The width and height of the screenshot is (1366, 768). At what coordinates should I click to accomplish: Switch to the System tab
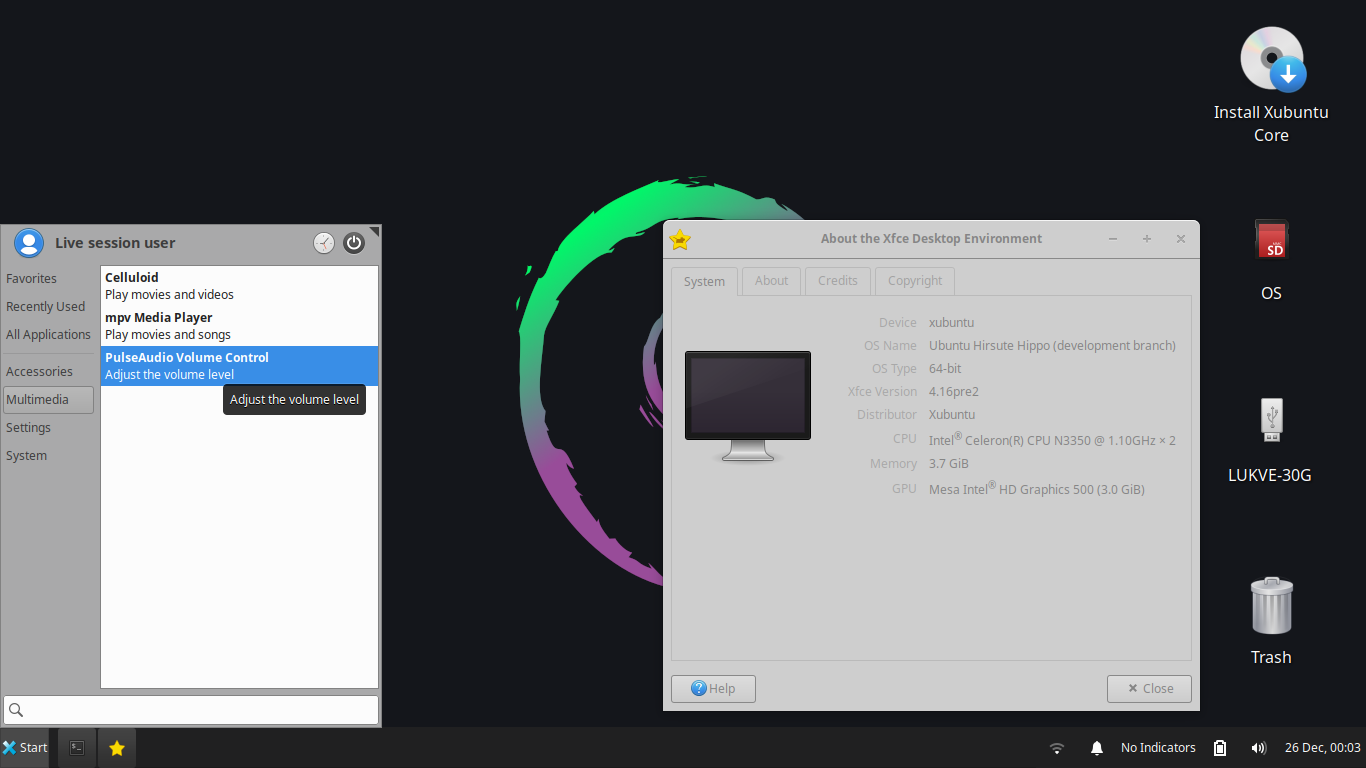pyautogui.click(x=704, y=281)
